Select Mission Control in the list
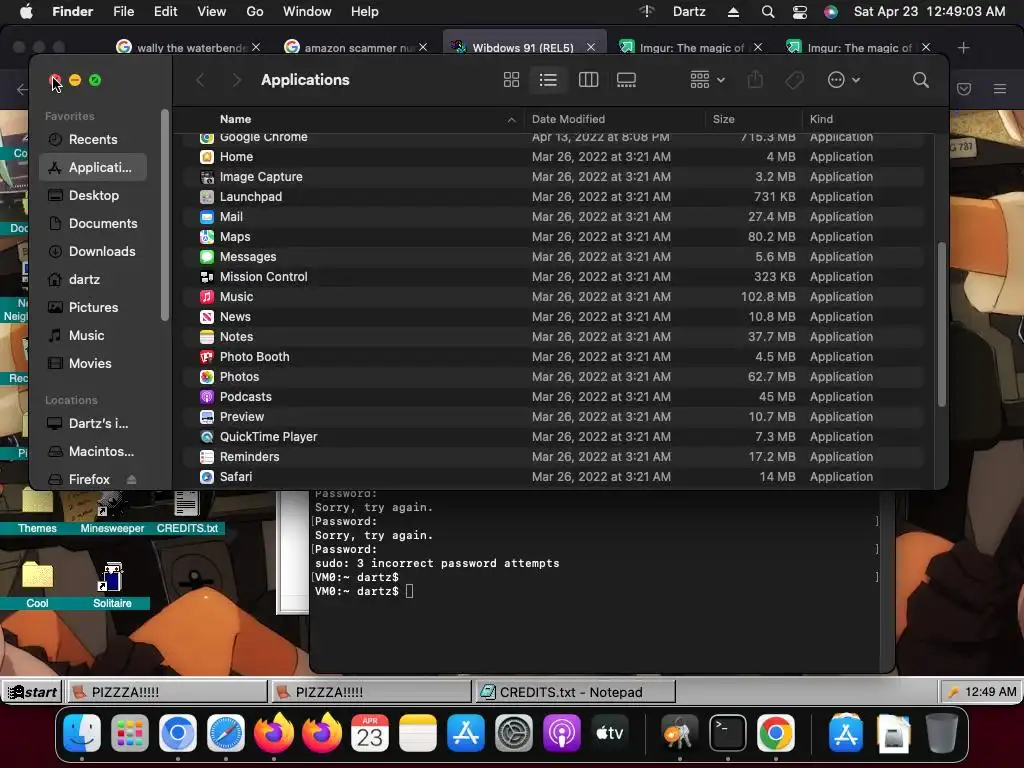This screenshot has height=768, width=1024. tap(553, 277)
